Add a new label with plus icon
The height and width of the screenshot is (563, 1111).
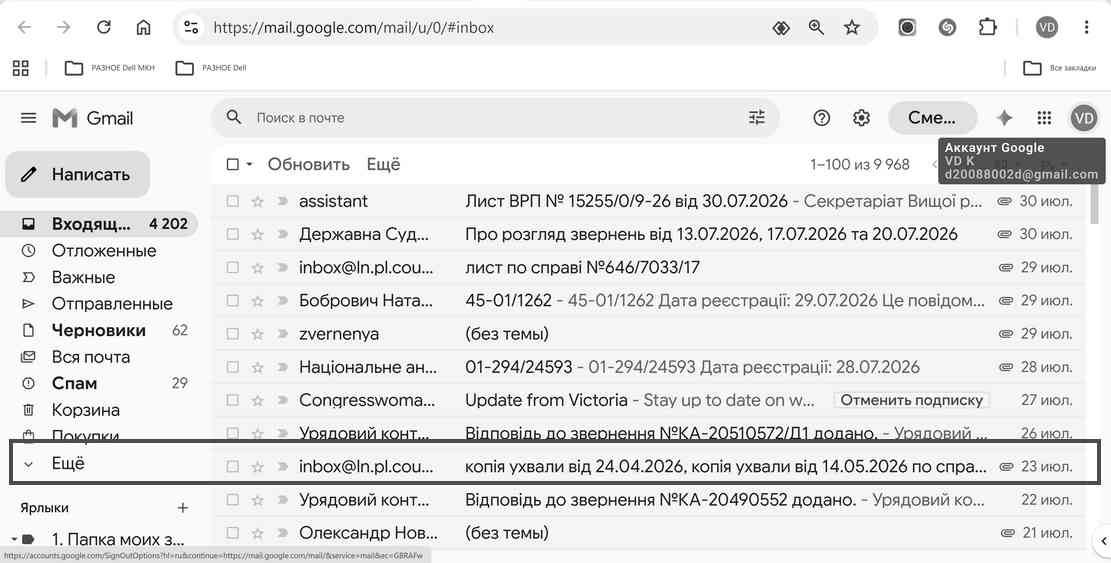coord(183,508)
